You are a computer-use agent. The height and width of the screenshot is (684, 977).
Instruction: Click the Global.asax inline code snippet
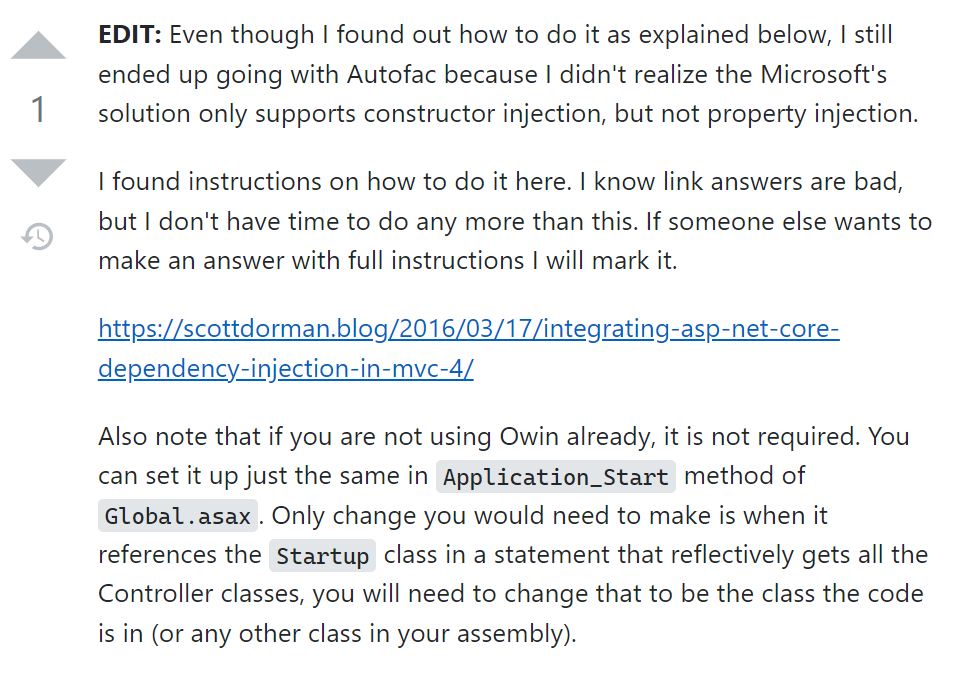point(178,516)
